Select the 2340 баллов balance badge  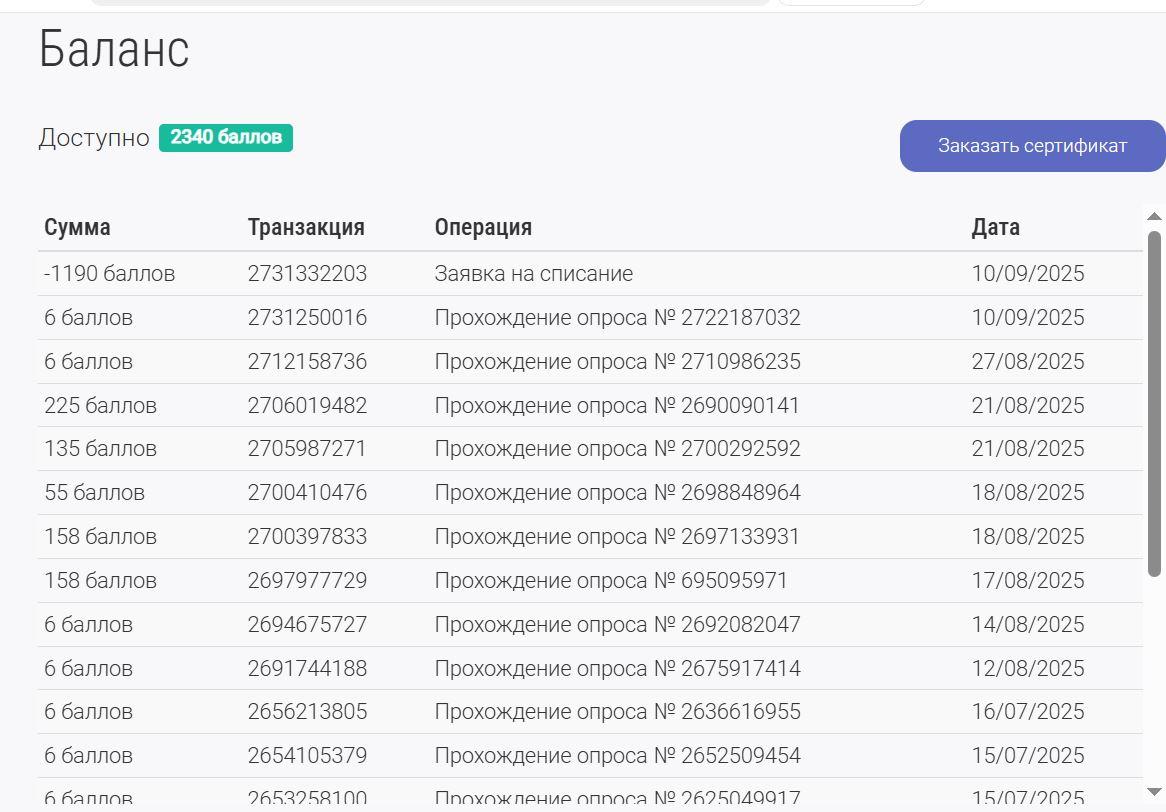point(225,138)
